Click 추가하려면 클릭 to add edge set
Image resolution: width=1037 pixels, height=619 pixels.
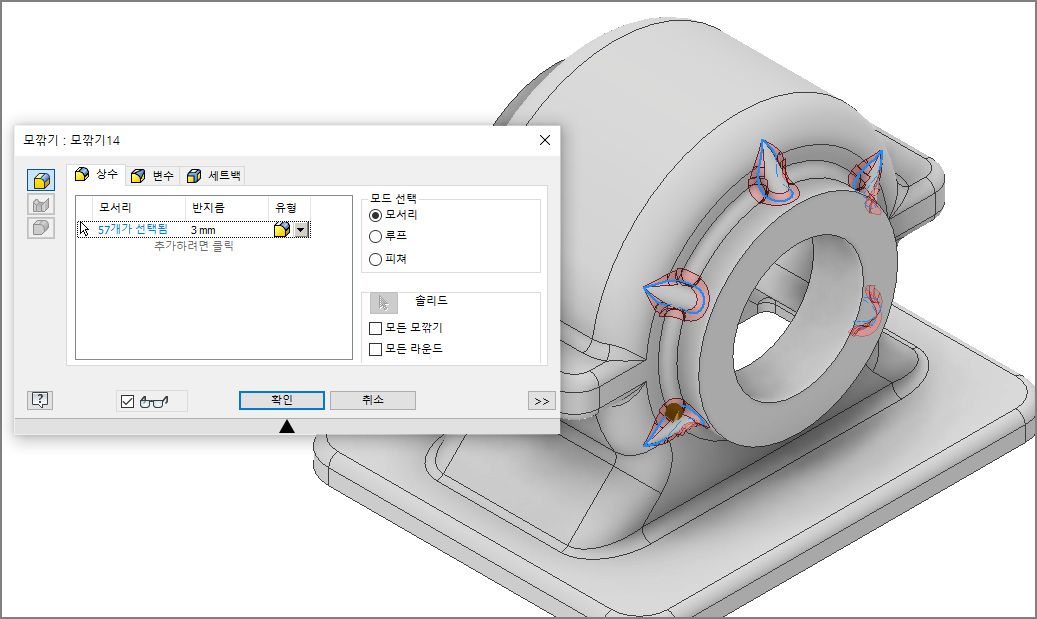coord(194,245)
